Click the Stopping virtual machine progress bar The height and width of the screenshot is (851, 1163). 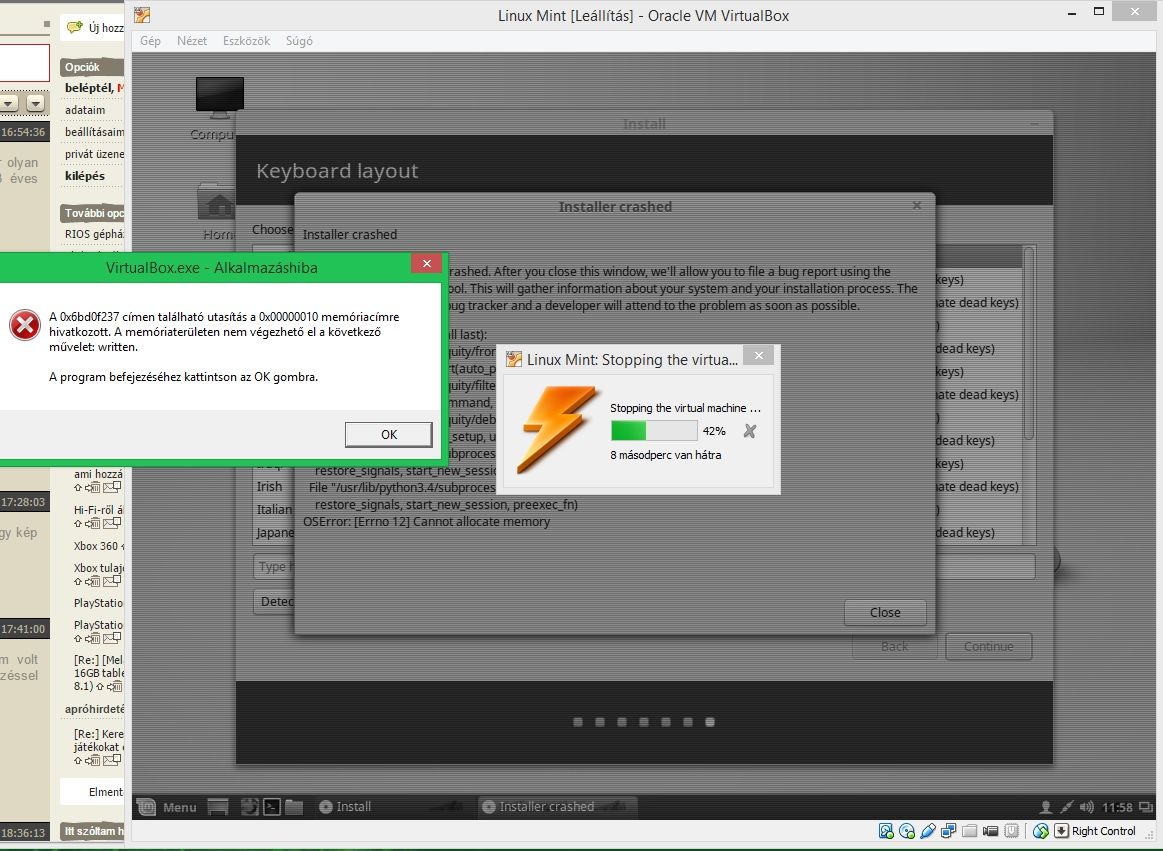653,430
